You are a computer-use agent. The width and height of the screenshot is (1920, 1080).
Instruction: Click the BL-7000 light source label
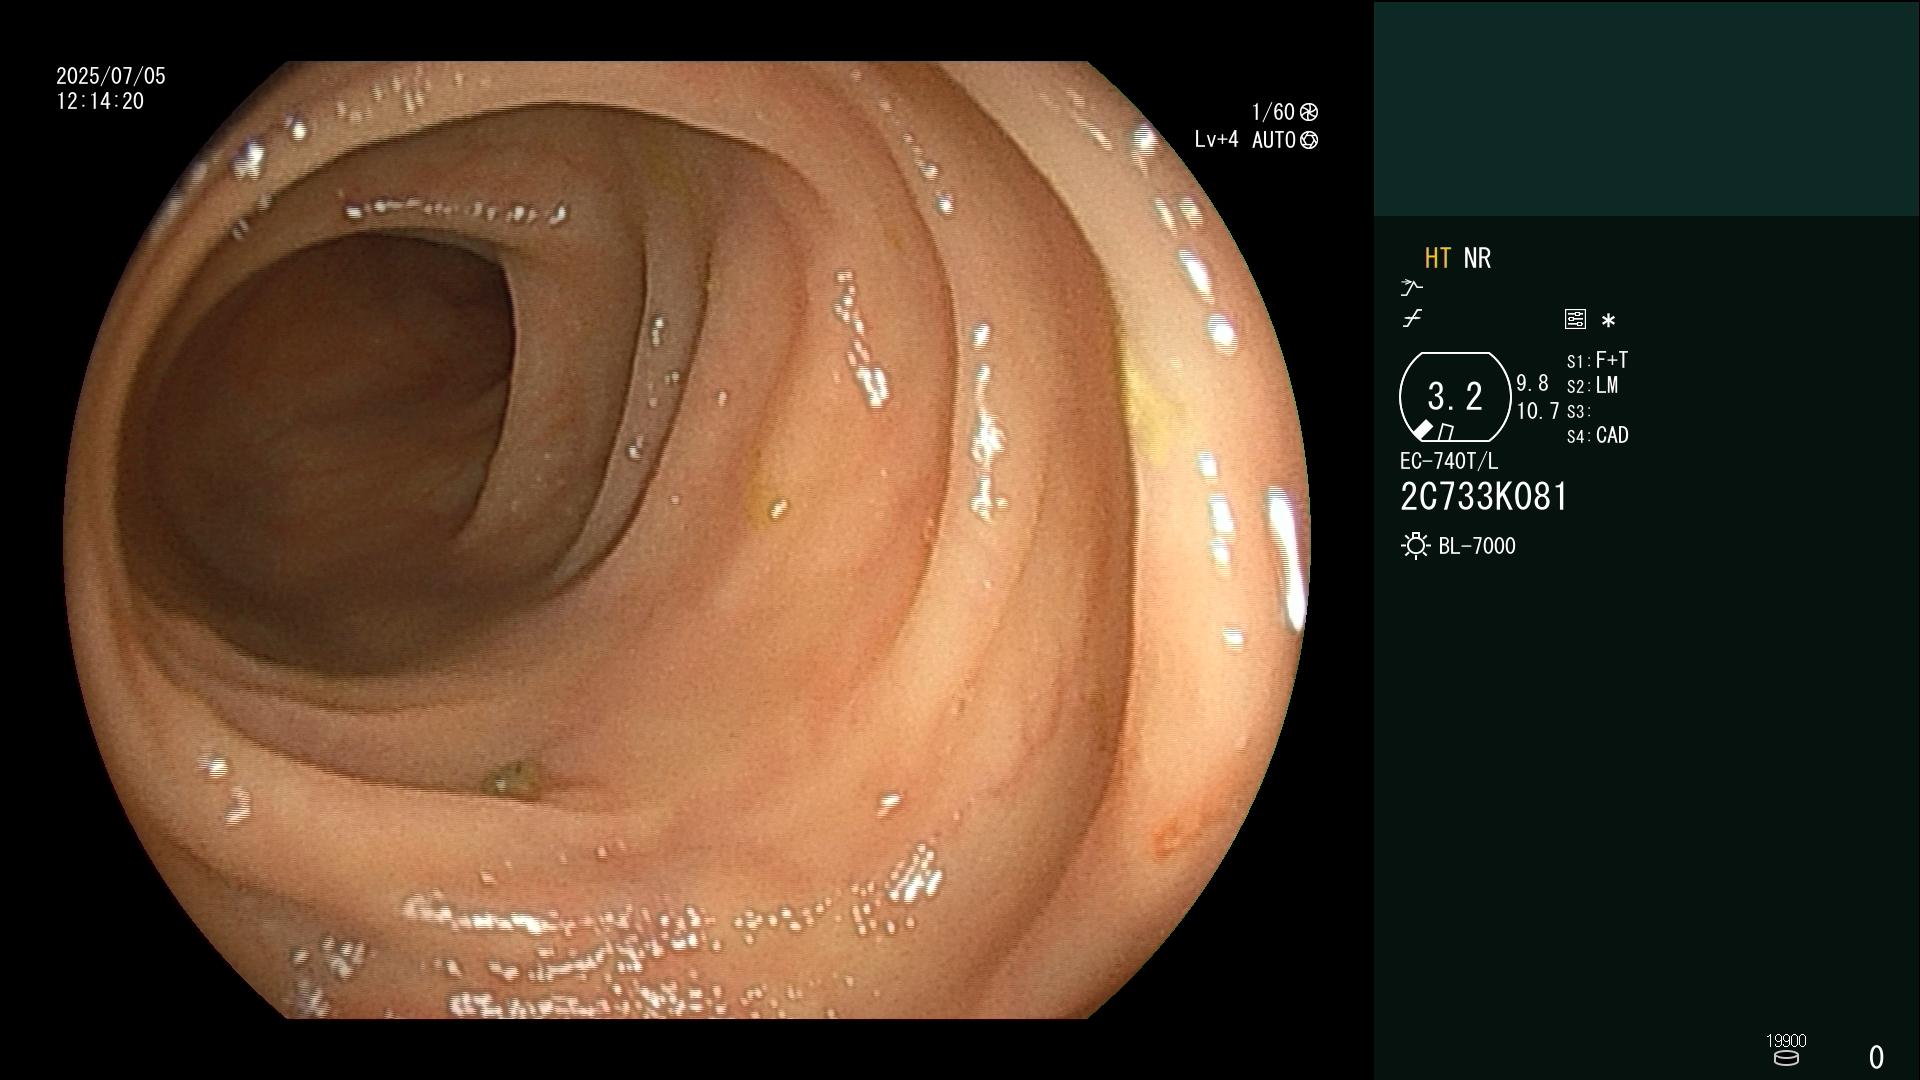point(1477,546)
